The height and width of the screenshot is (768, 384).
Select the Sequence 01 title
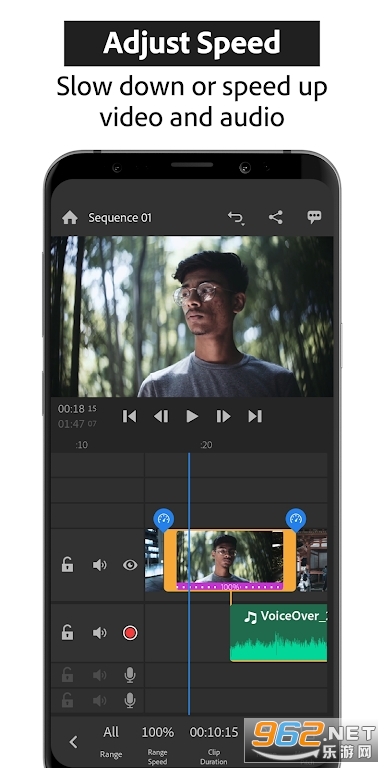[x=120, y=217]
